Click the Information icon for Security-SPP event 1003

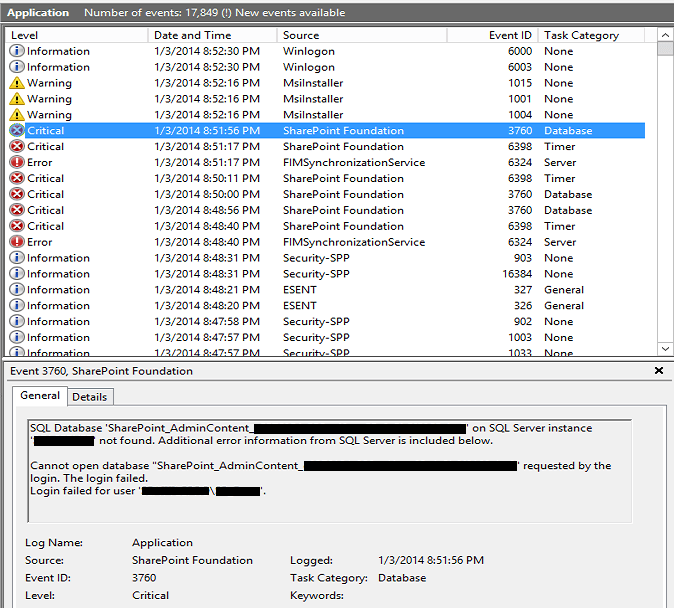point(17,337)
